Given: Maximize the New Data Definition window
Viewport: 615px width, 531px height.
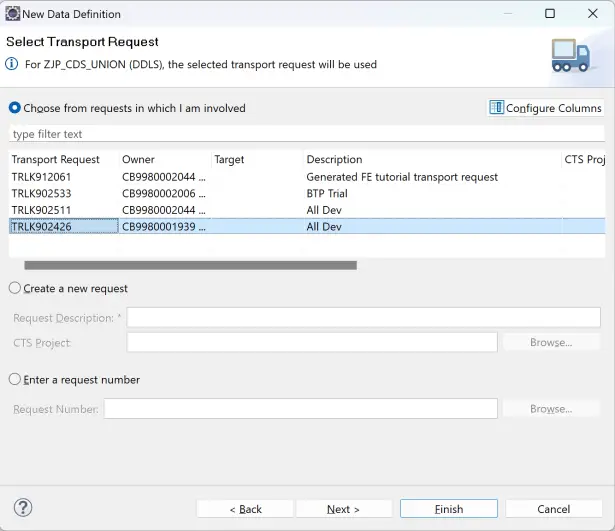Looking at the screenshot, I should point(550,14).
